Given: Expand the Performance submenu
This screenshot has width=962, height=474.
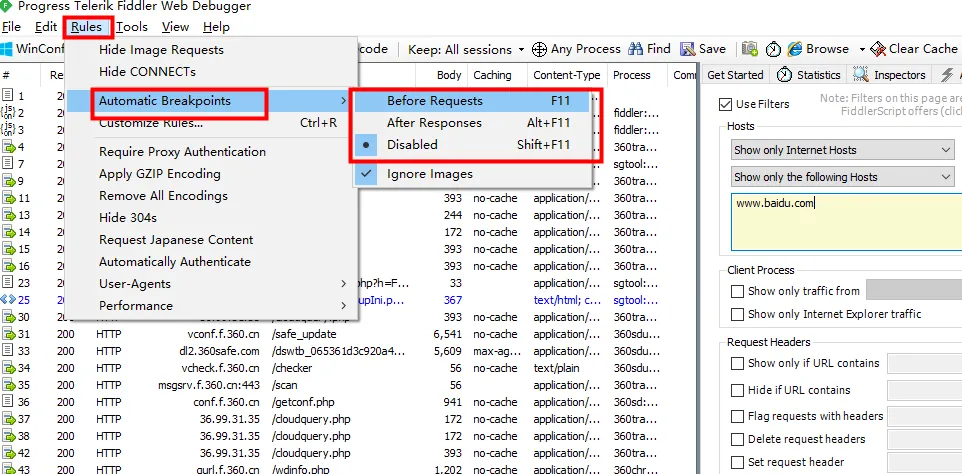Looking at the screenshot, I should pyautogui.click(x=212, y=306).
